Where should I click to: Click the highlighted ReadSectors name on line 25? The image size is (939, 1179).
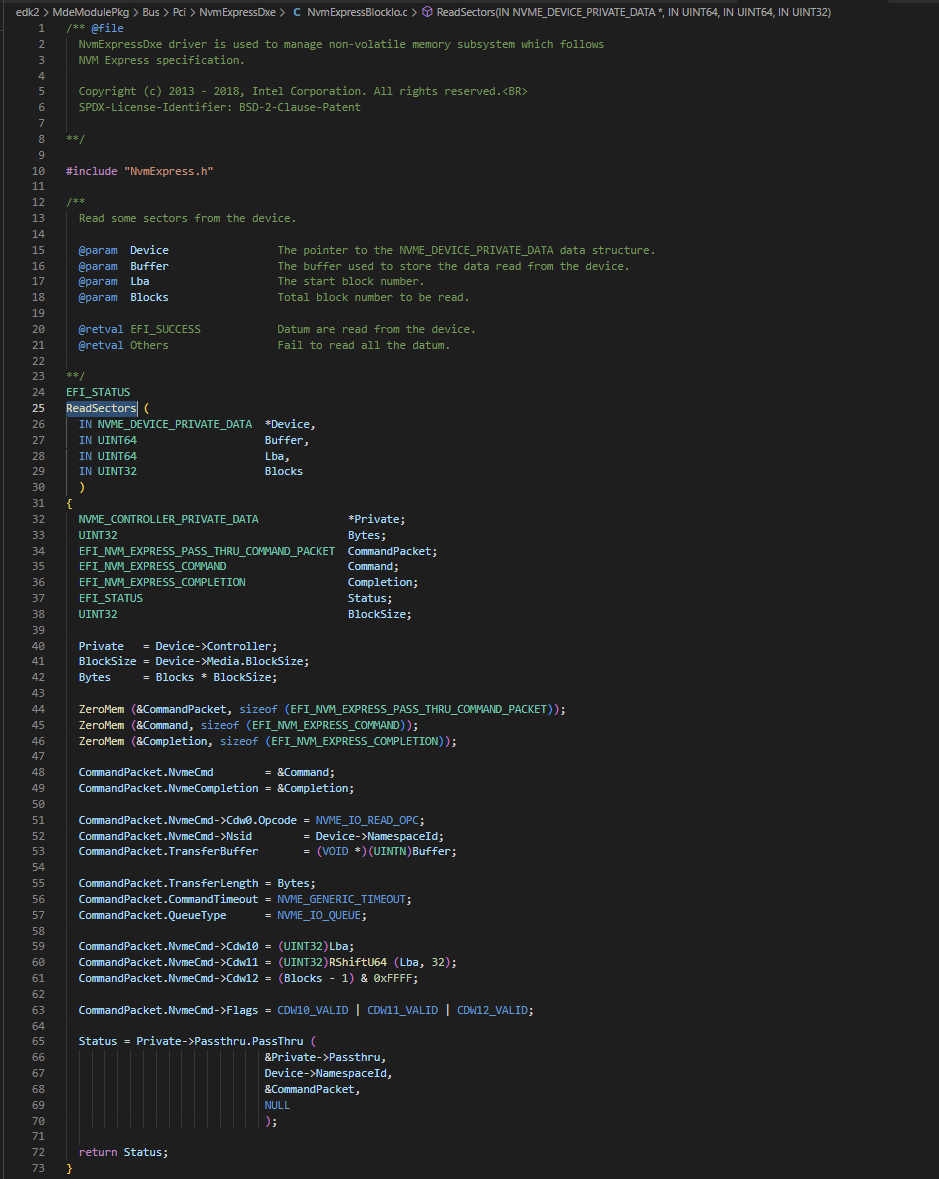(x=101, y=408)
